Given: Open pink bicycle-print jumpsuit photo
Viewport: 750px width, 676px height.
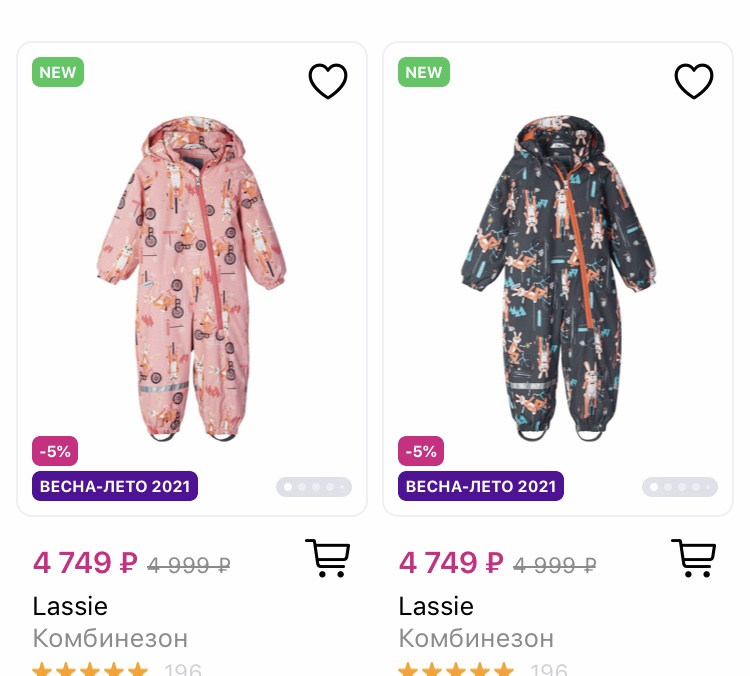Looking at the screenshot, I should pyautogui.click(x=192, y=278).
